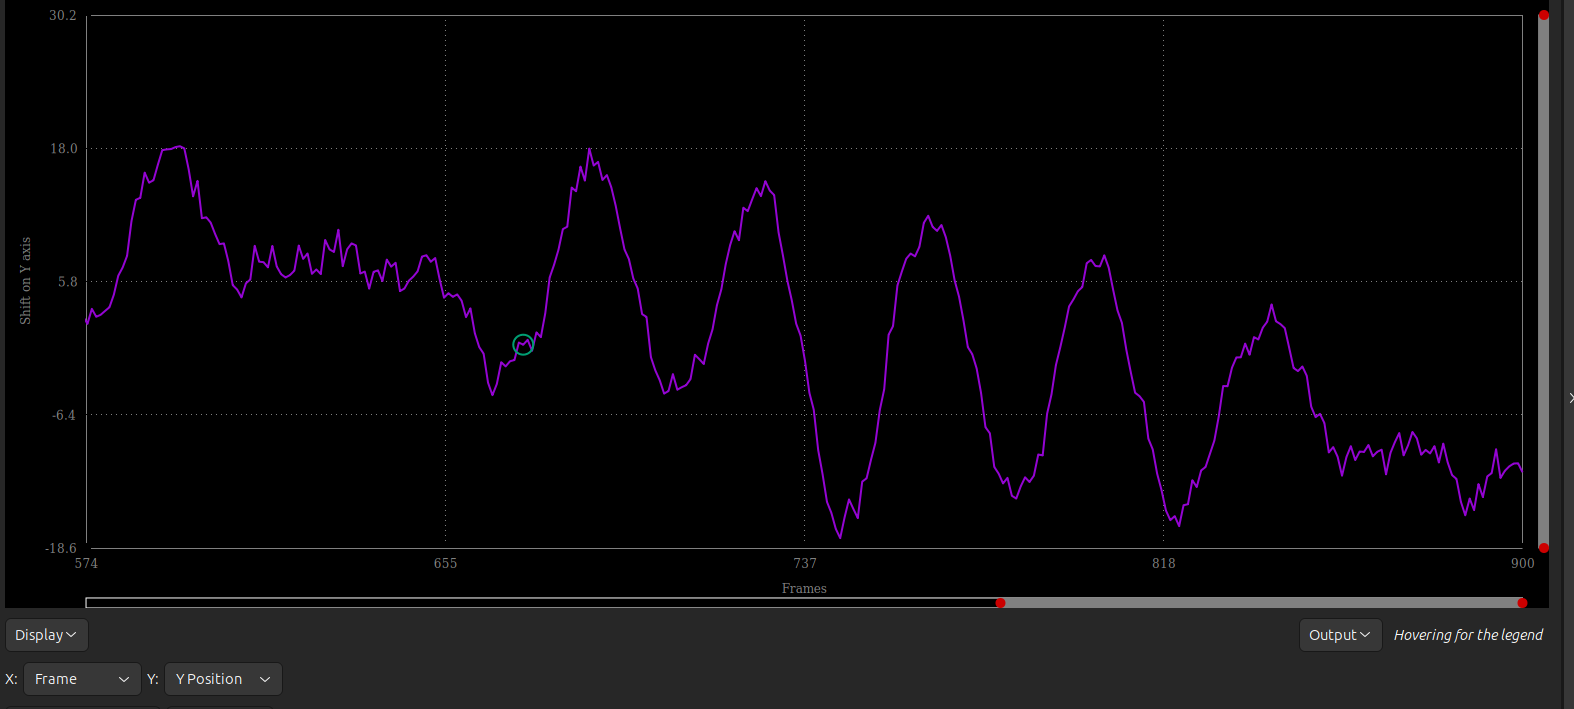Screen dimensions: 1574x709
Task: Open the Output dropdown menu
Action: point(1340,635)
